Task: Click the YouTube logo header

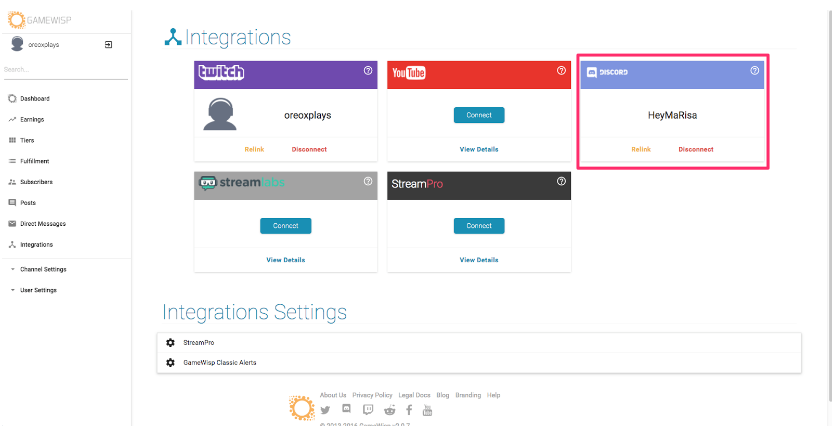Action: click(x=409, y=73)
